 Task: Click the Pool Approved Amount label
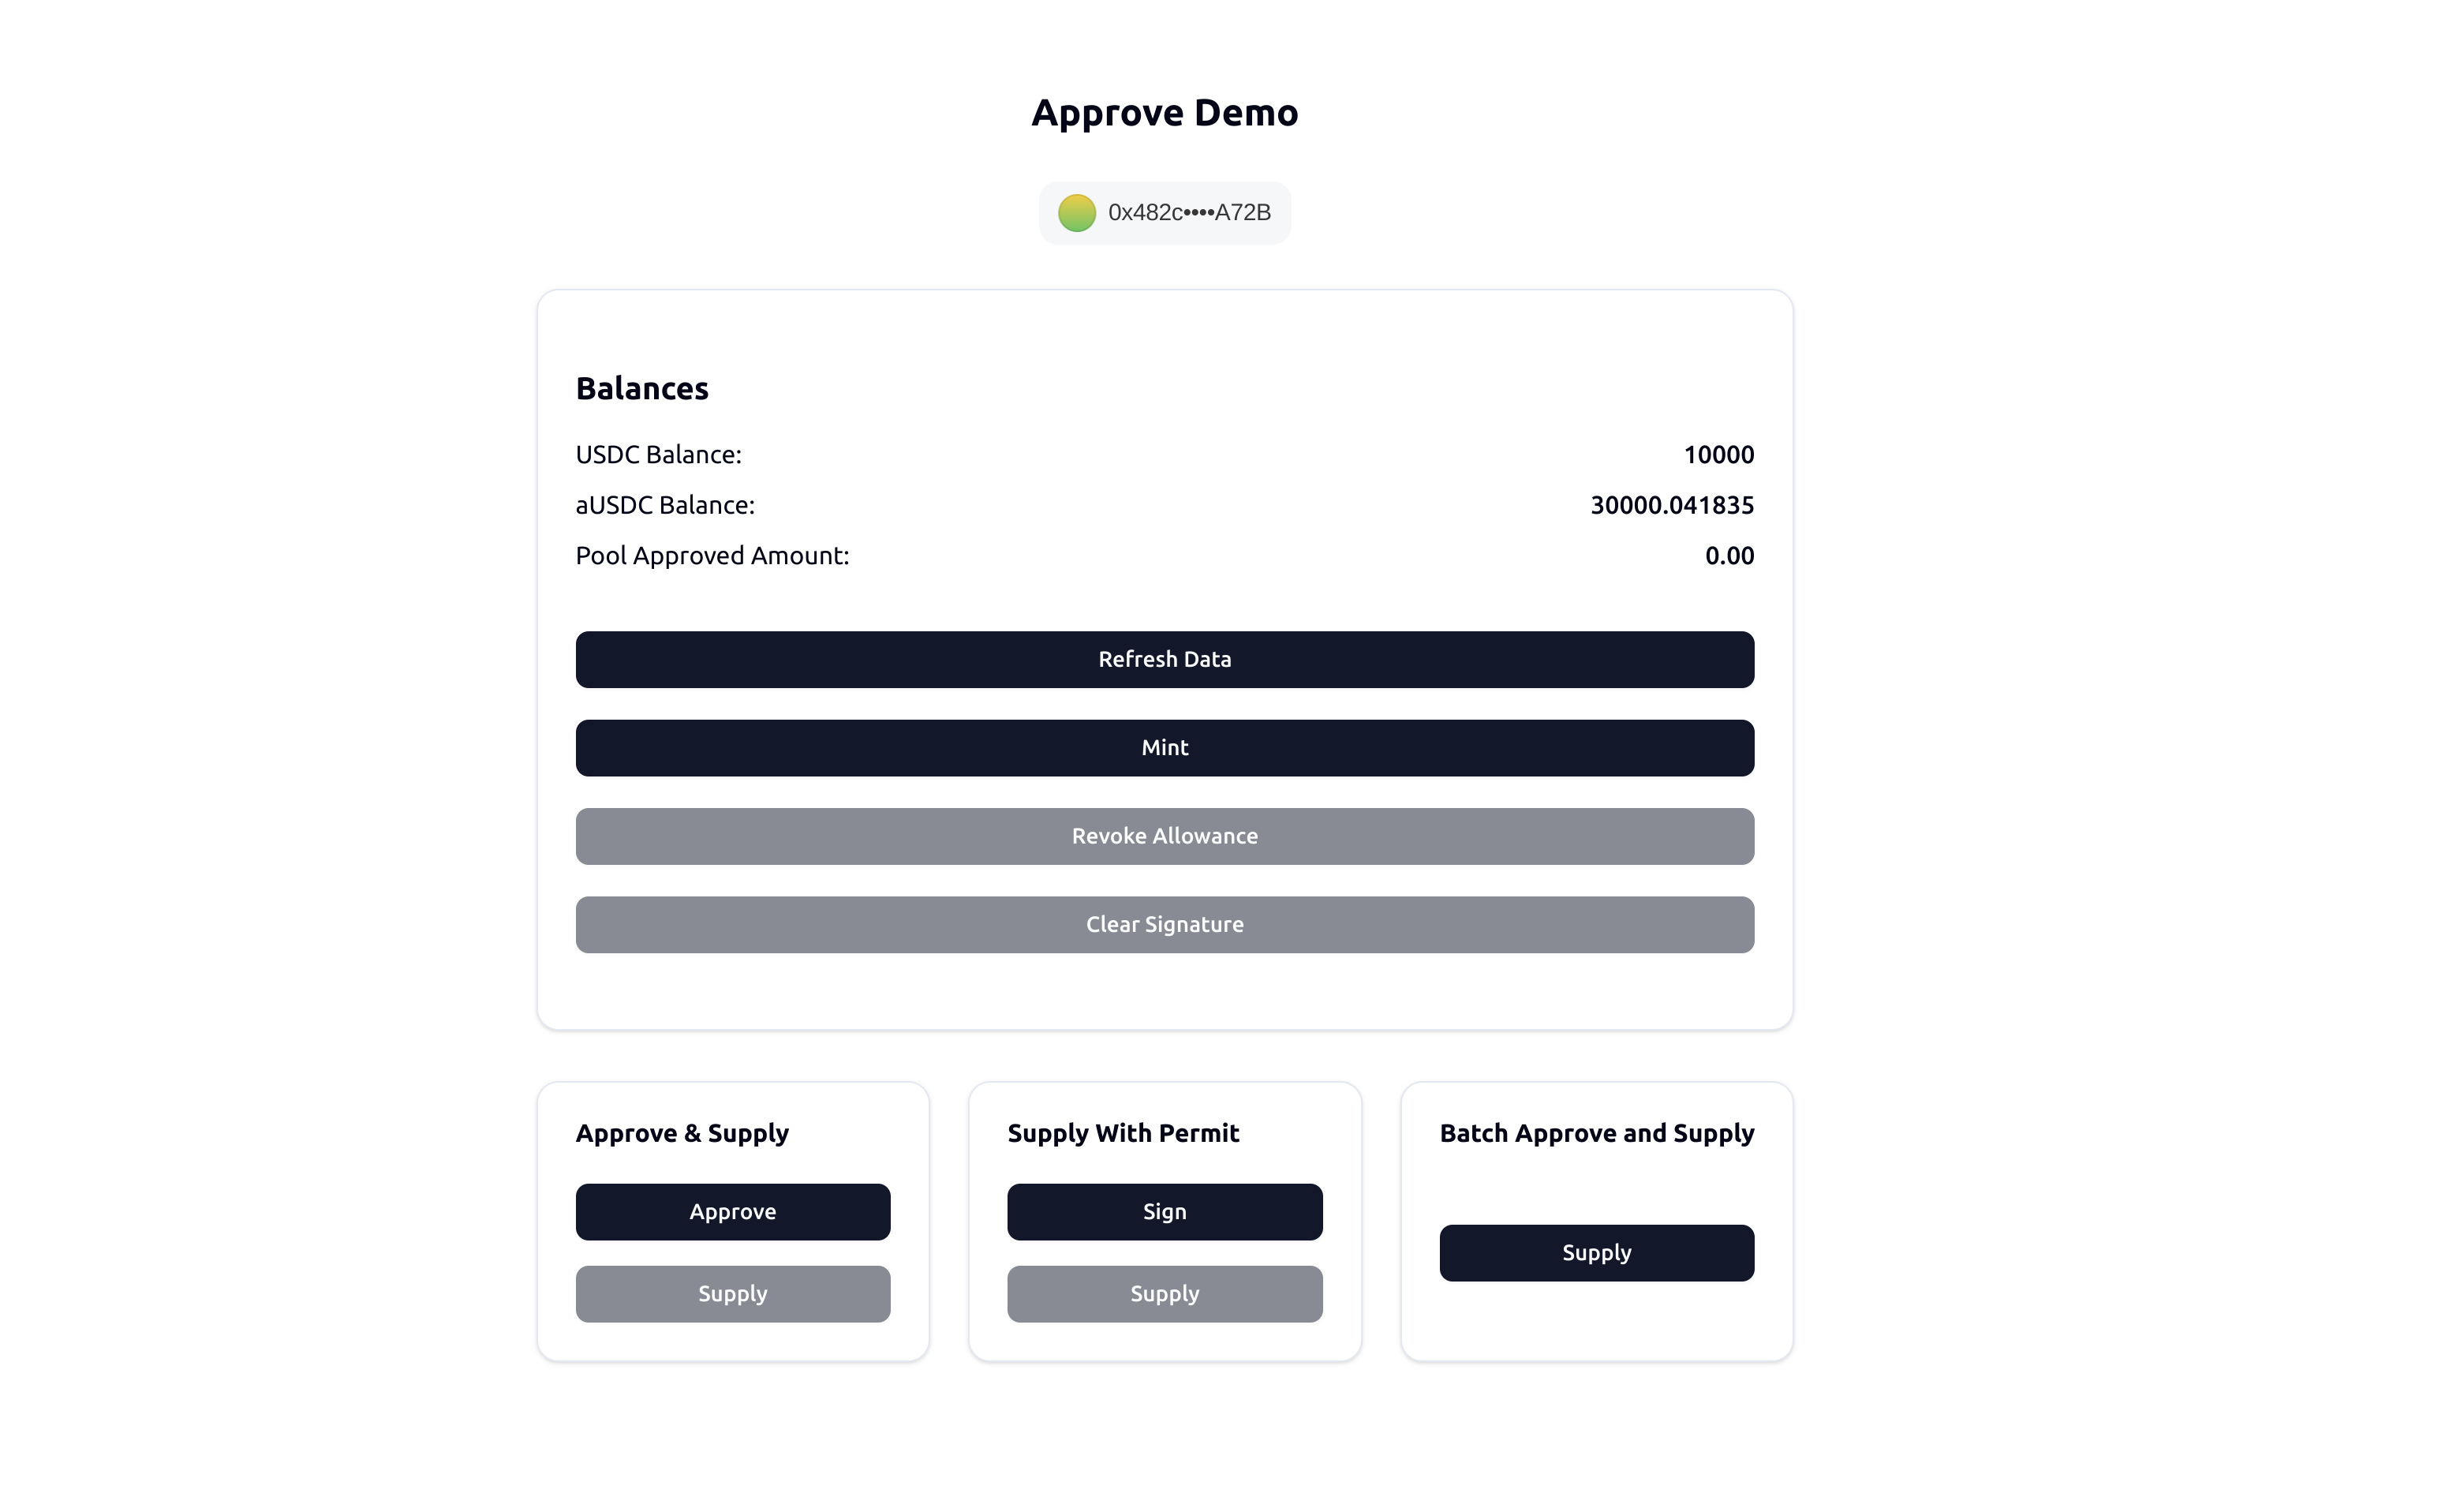(x=712, y=556)
